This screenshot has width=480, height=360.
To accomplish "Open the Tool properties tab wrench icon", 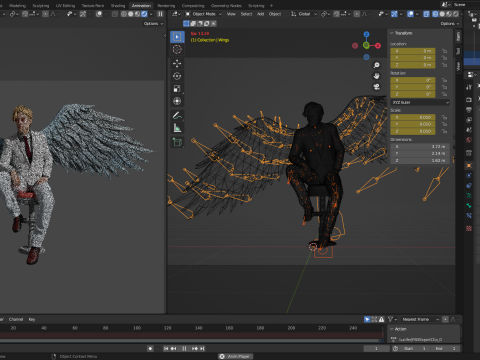I will coord(469,87).
